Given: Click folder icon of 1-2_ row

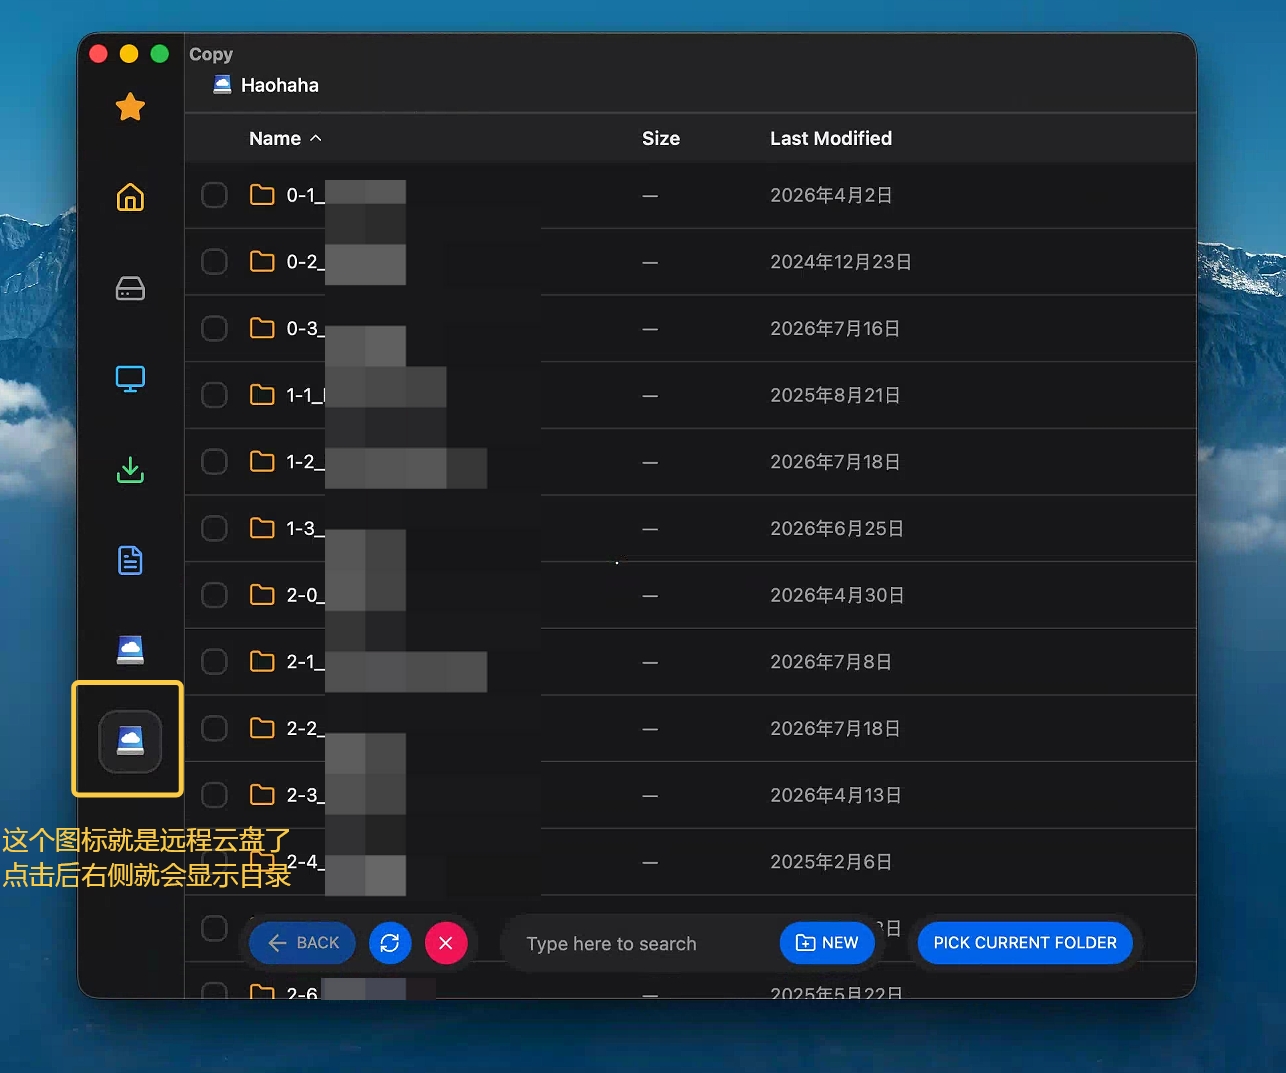Looking at the screenshot, I should pyautogui.click(x=262, y=461).
